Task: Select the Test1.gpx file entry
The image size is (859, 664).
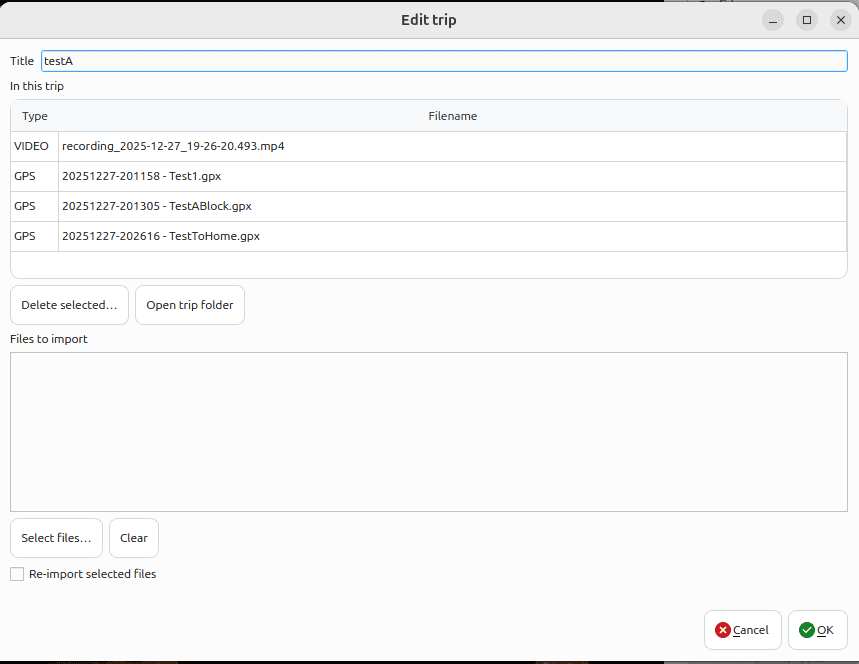Action: click(x=141, y=176)
